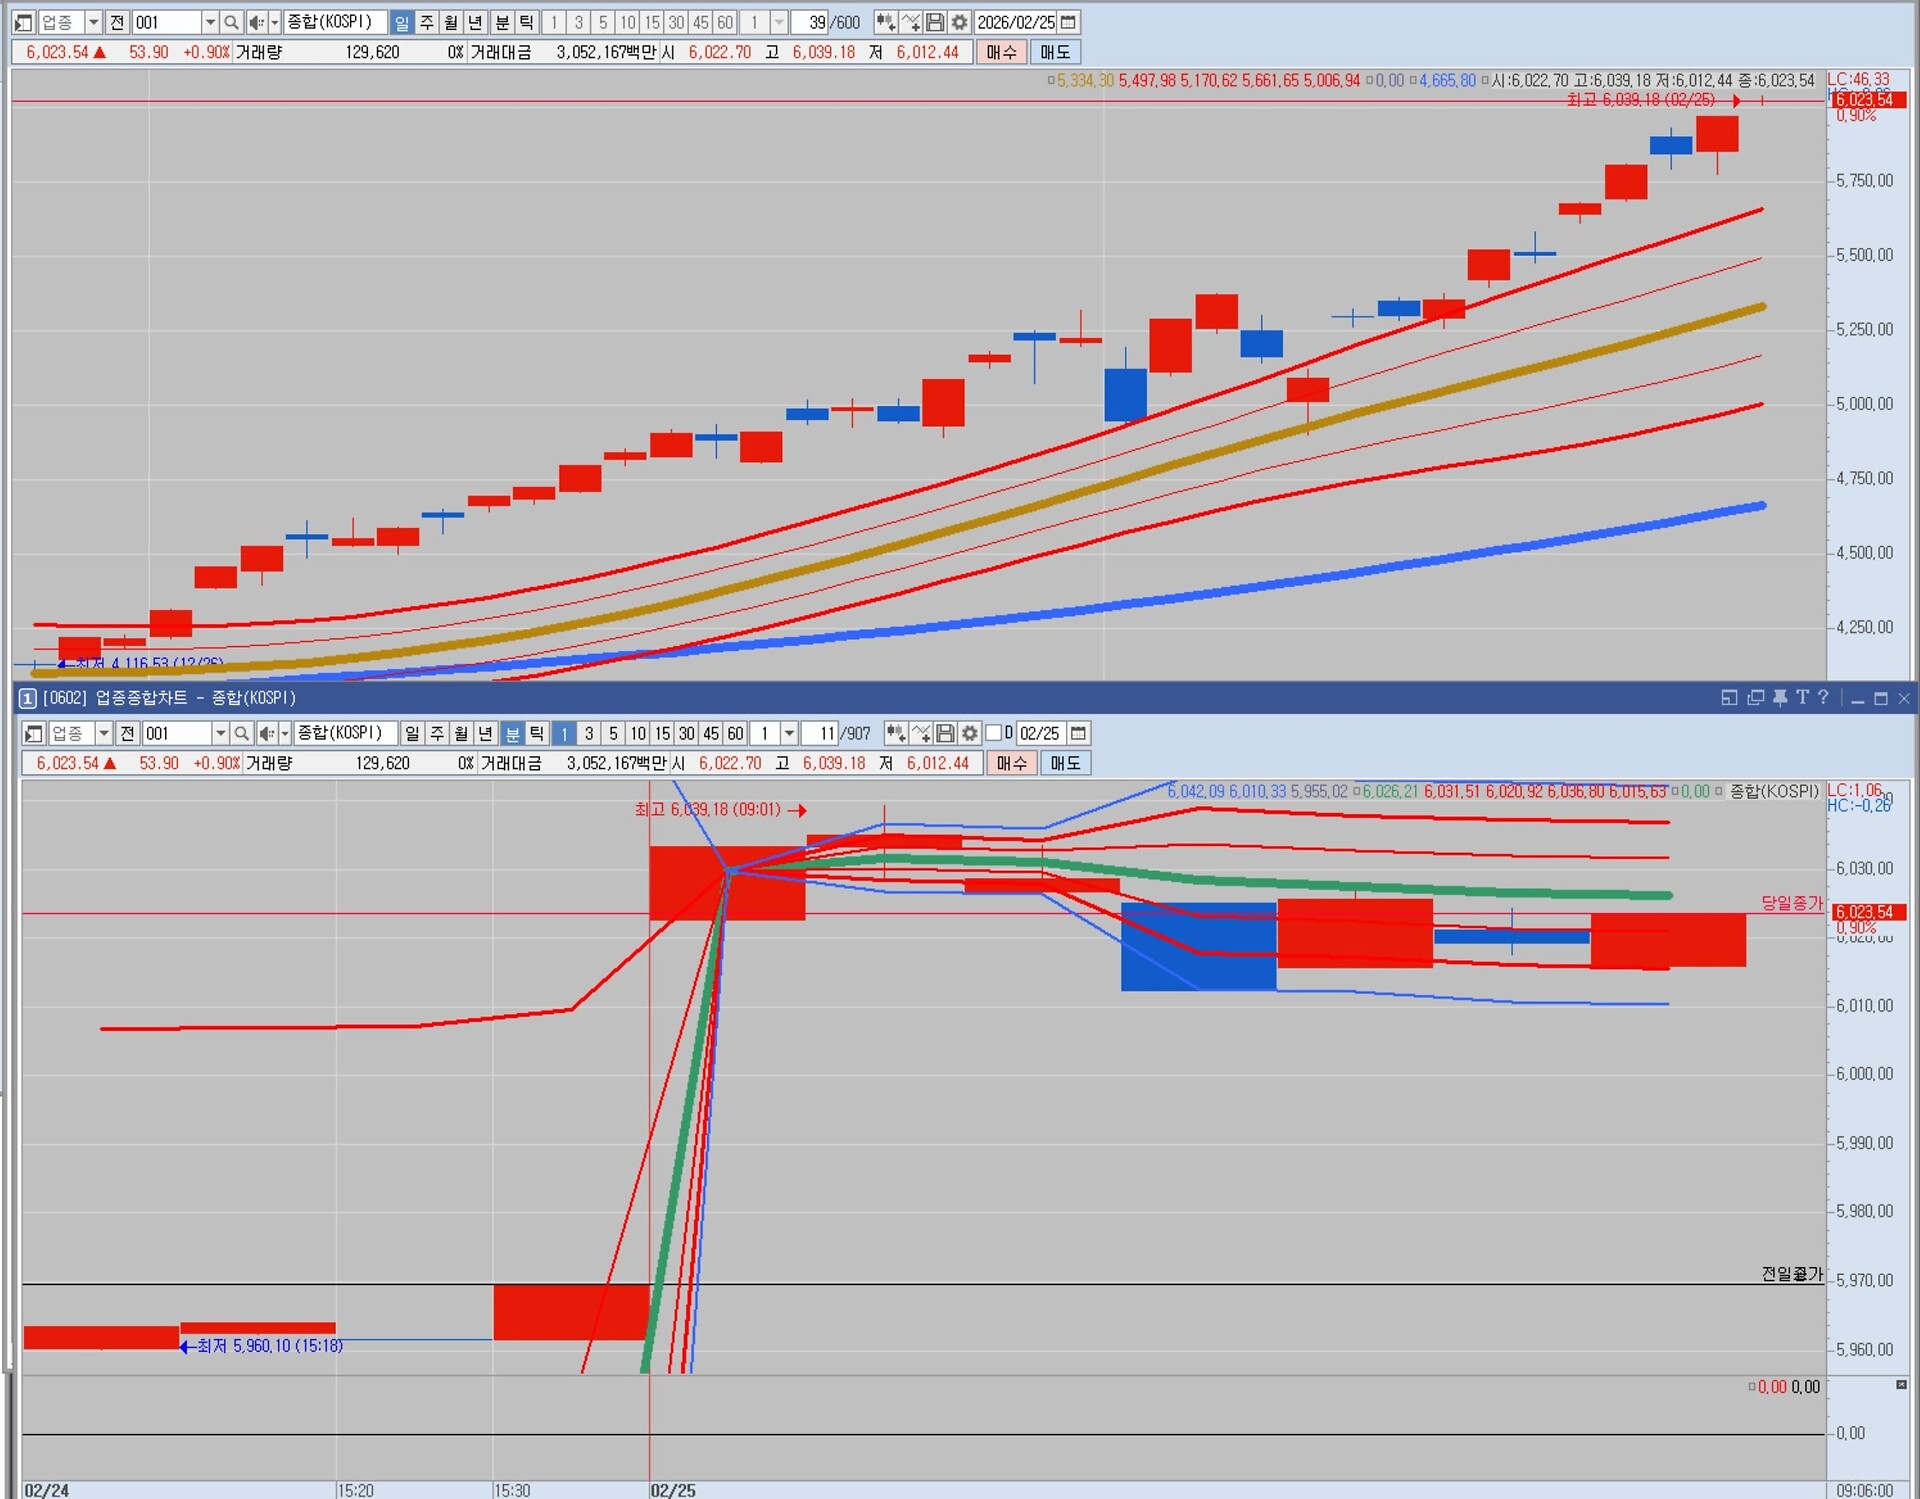Expand the 업종 dropdown in top toolbar
The width and height of the screenshot is (1920, 1499).
(93, 22)
